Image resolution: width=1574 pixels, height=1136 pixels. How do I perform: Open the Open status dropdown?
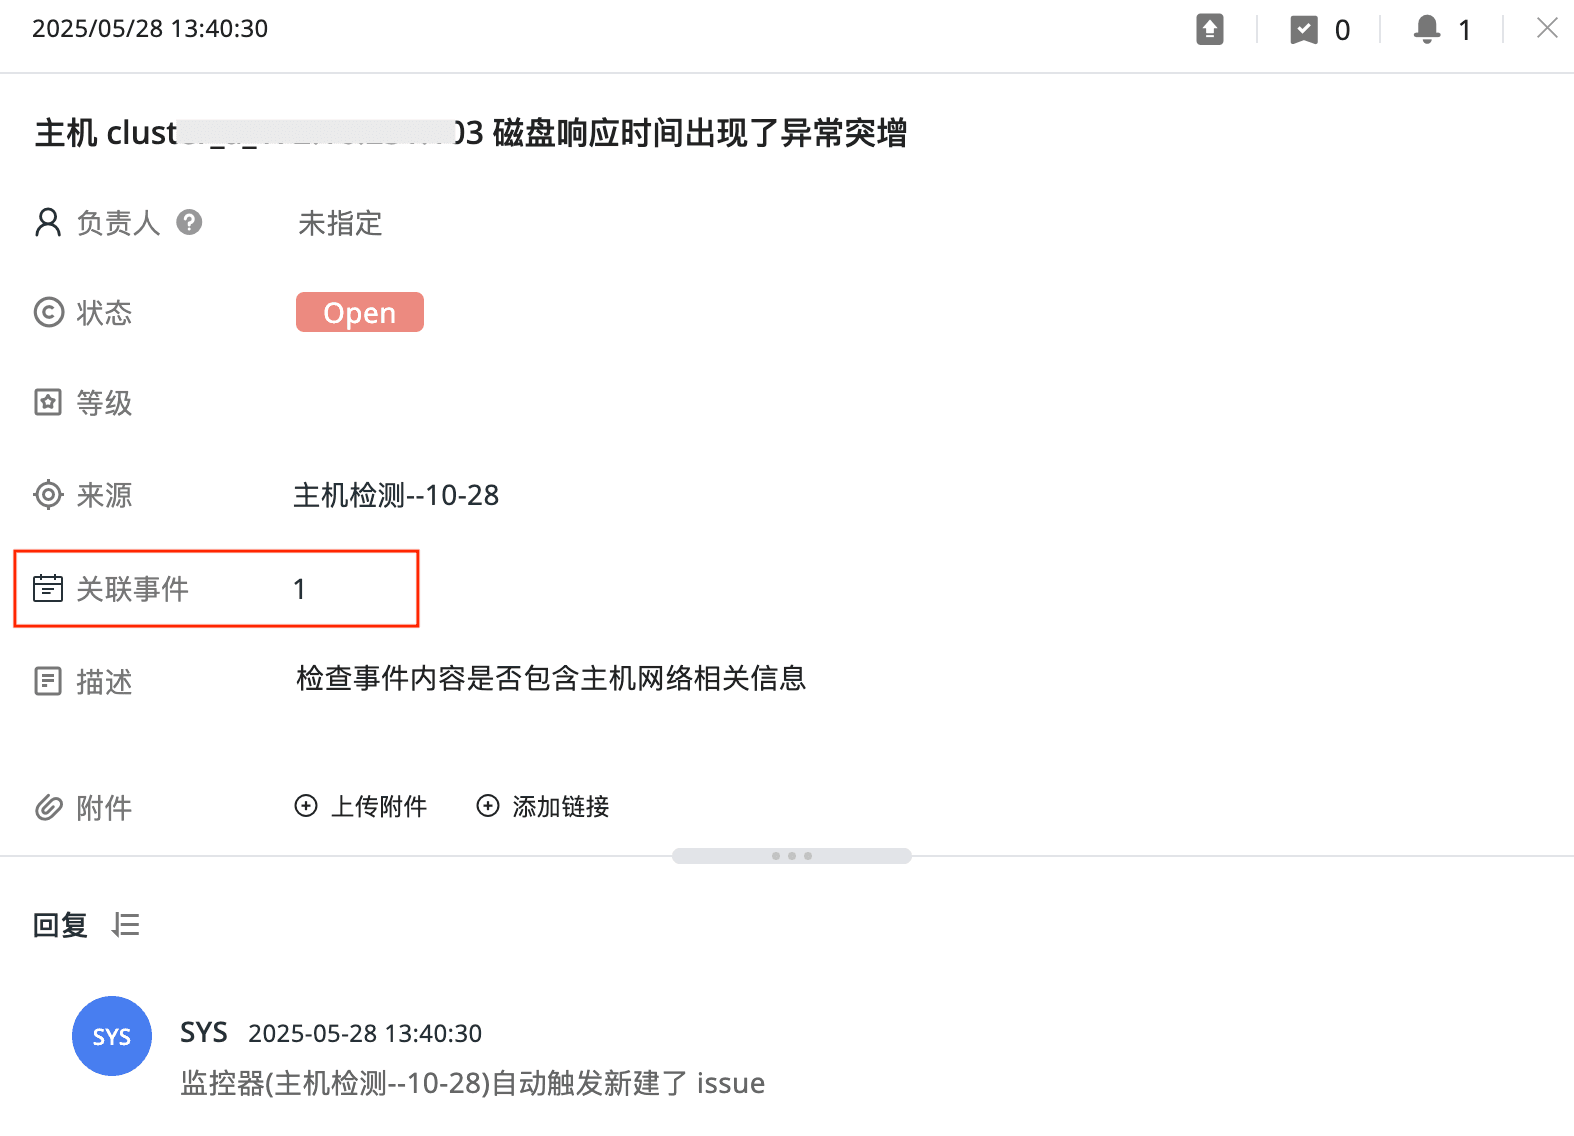pos(360,312)
